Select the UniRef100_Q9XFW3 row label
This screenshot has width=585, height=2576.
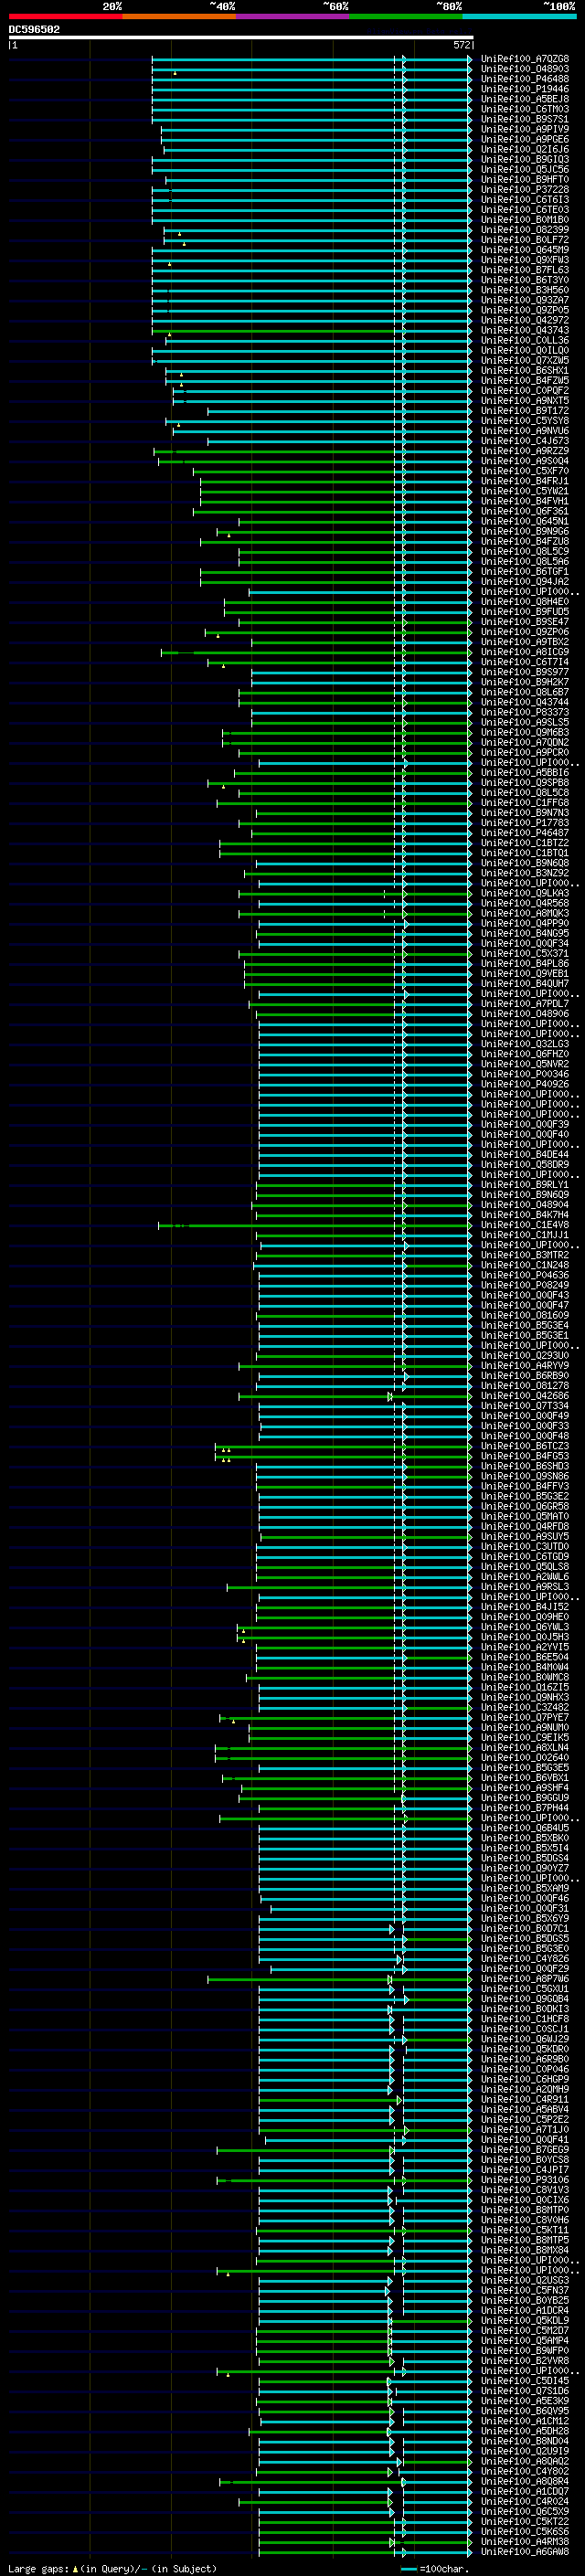pos(525,260)
